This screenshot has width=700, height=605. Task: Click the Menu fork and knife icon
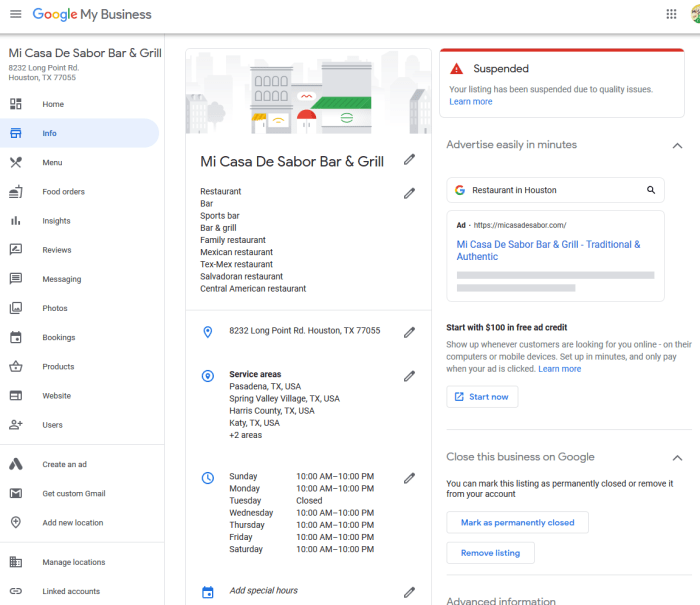coord(16,163)
